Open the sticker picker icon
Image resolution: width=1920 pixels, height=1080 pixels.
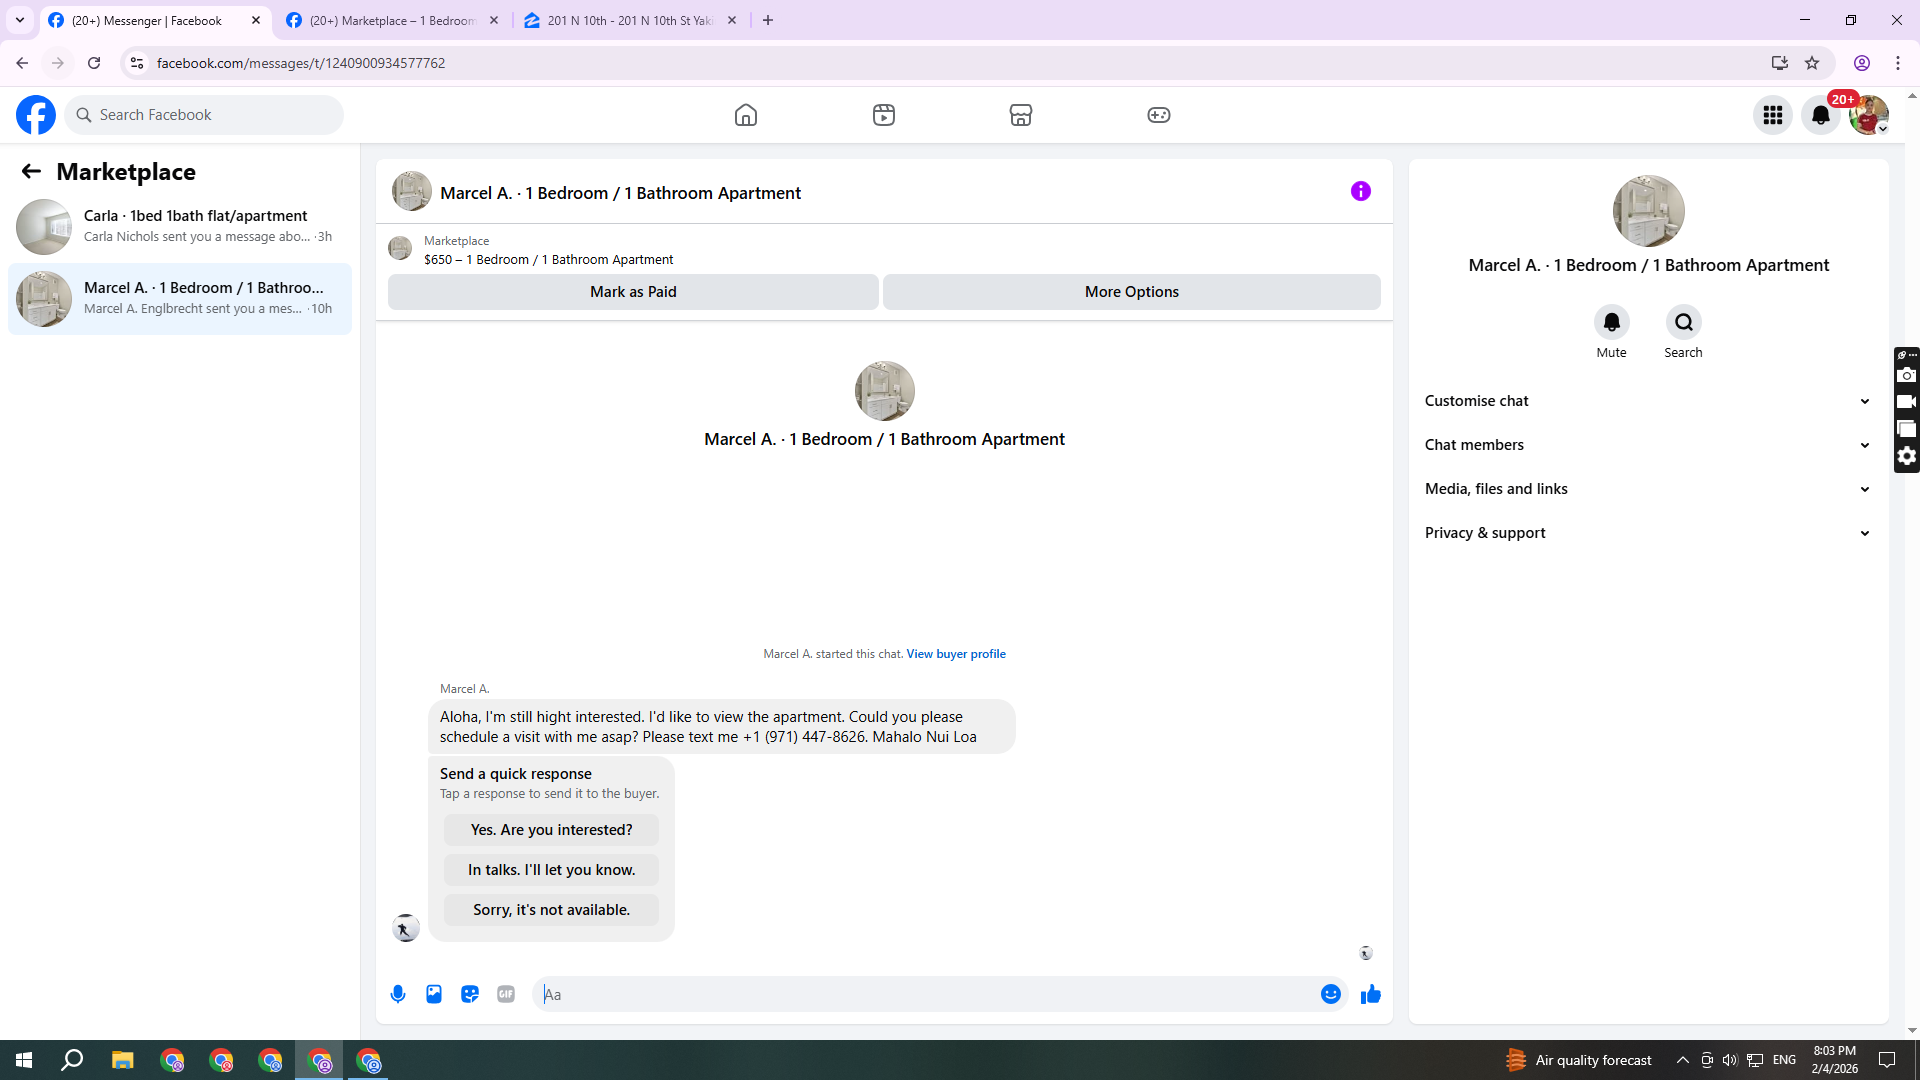(470, 994)
